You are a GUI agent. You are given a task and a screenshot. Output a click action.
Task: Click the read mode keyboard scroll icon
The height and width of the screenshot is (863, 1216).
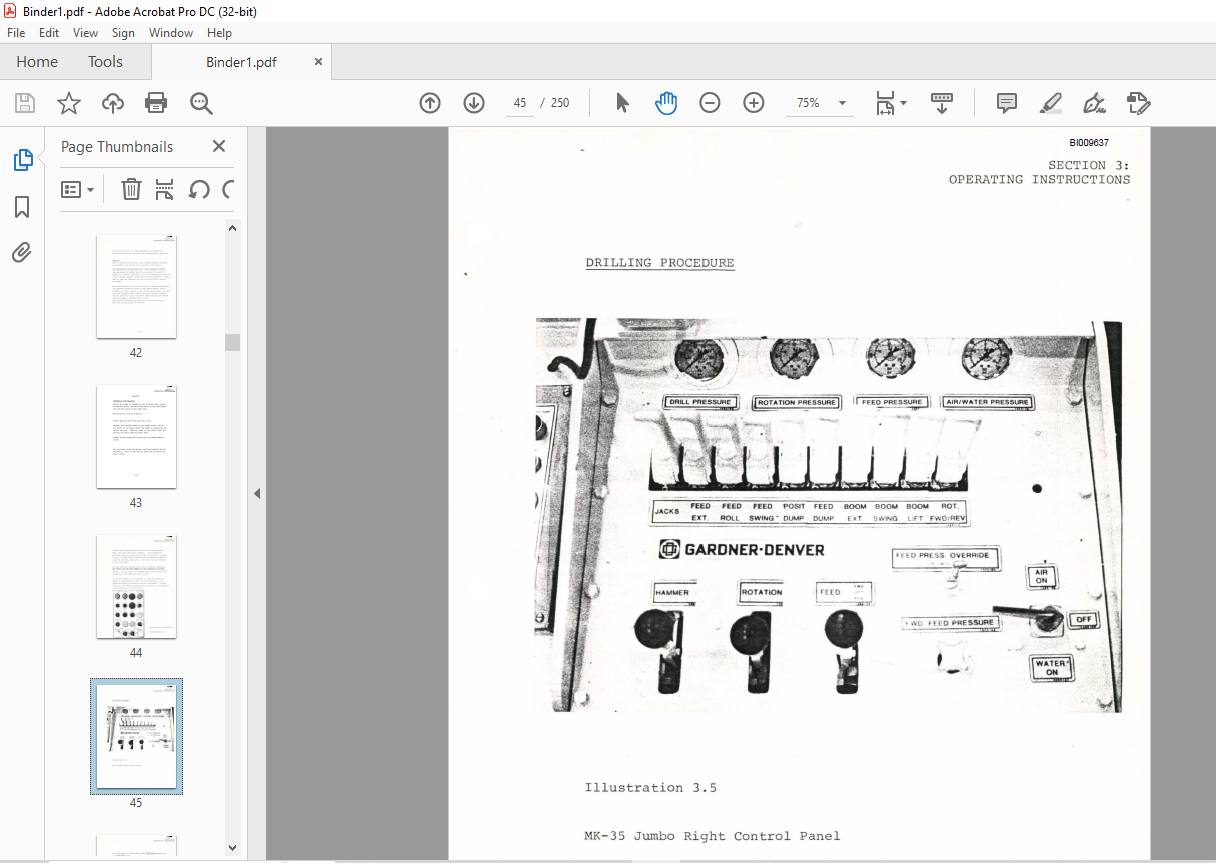tap(942, 103)
